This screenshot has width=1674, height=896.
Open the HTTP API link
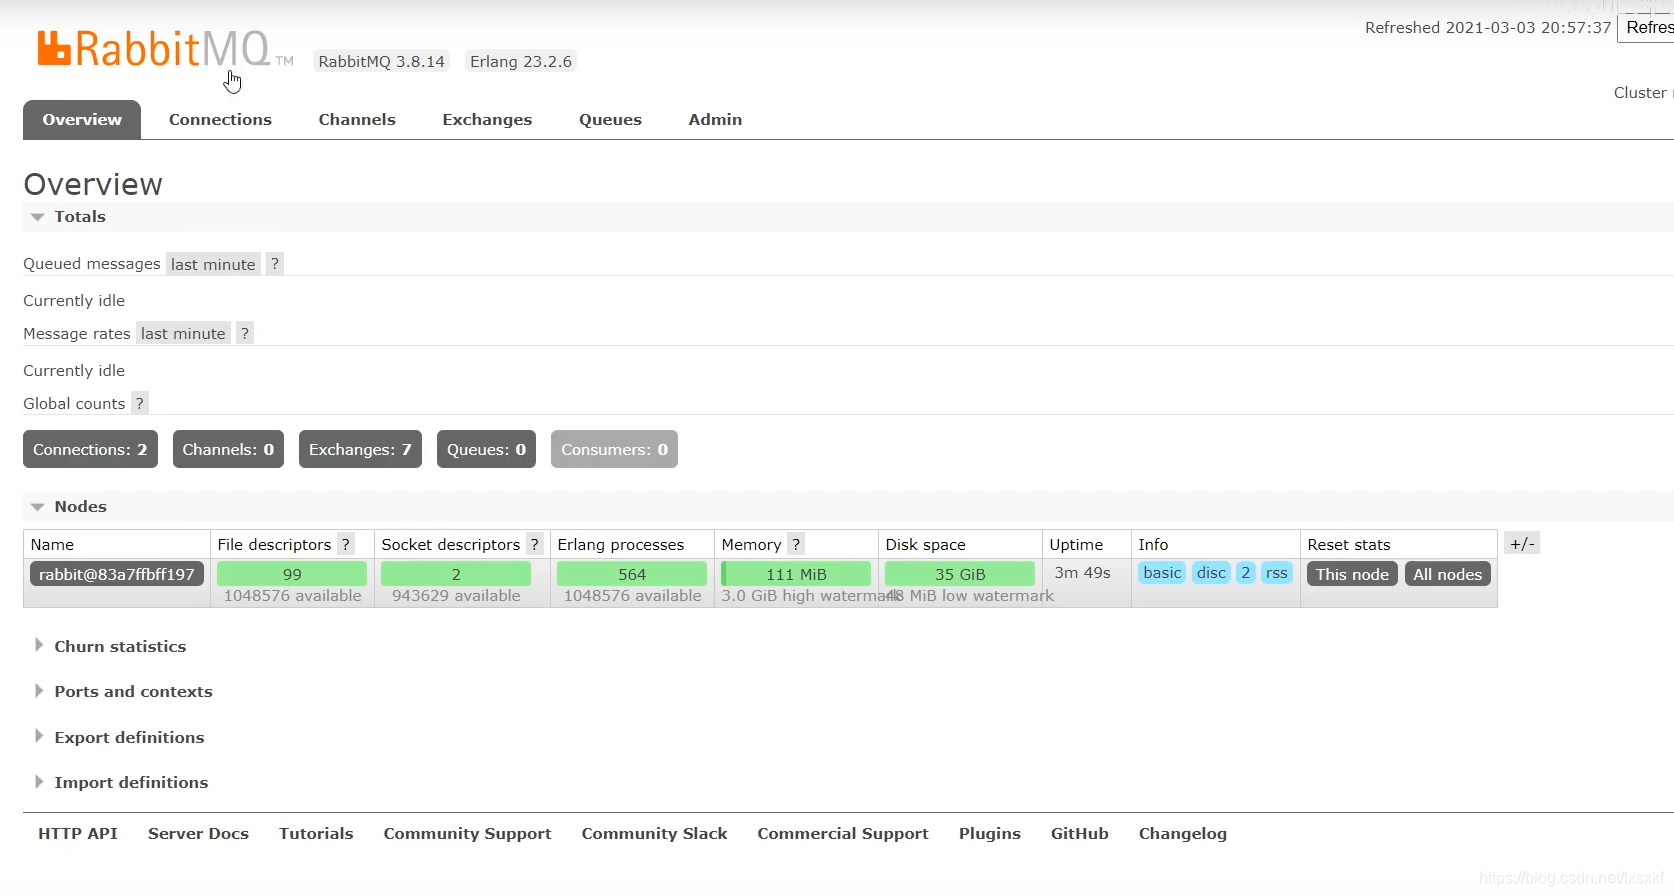coord(78,833)
